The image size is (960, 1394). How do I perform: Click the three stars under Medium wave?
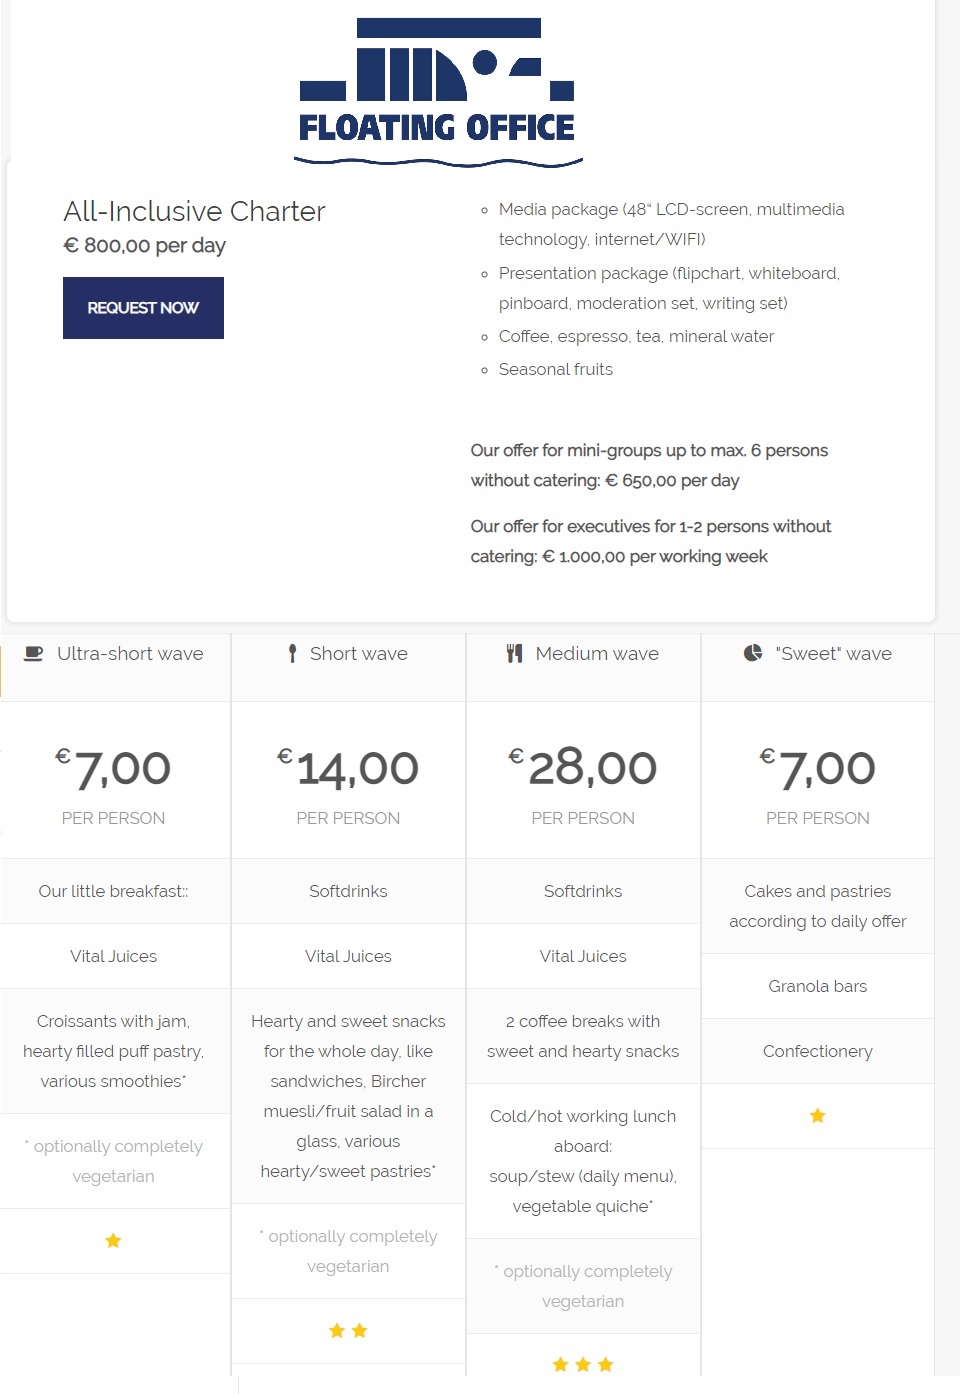pos(583,1365)
